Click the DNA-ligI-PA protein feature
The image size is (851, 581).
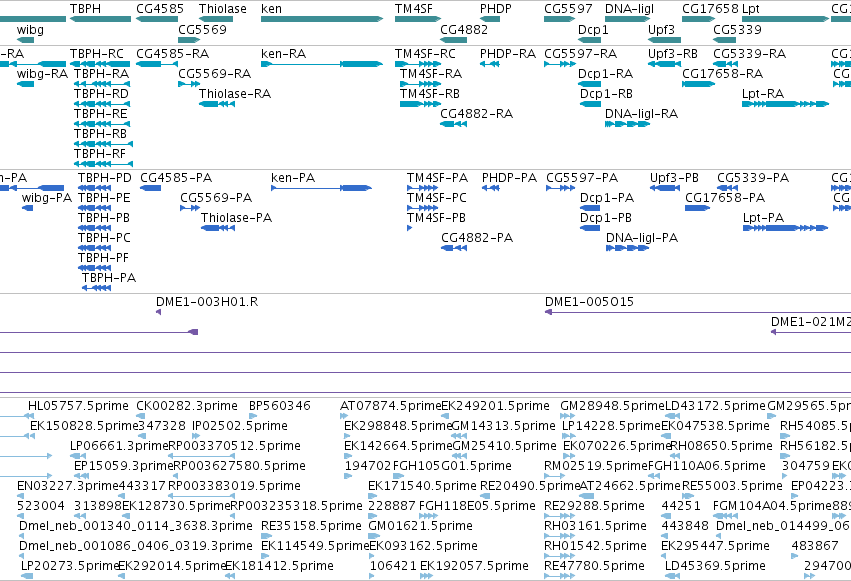[x=627, y=248]
